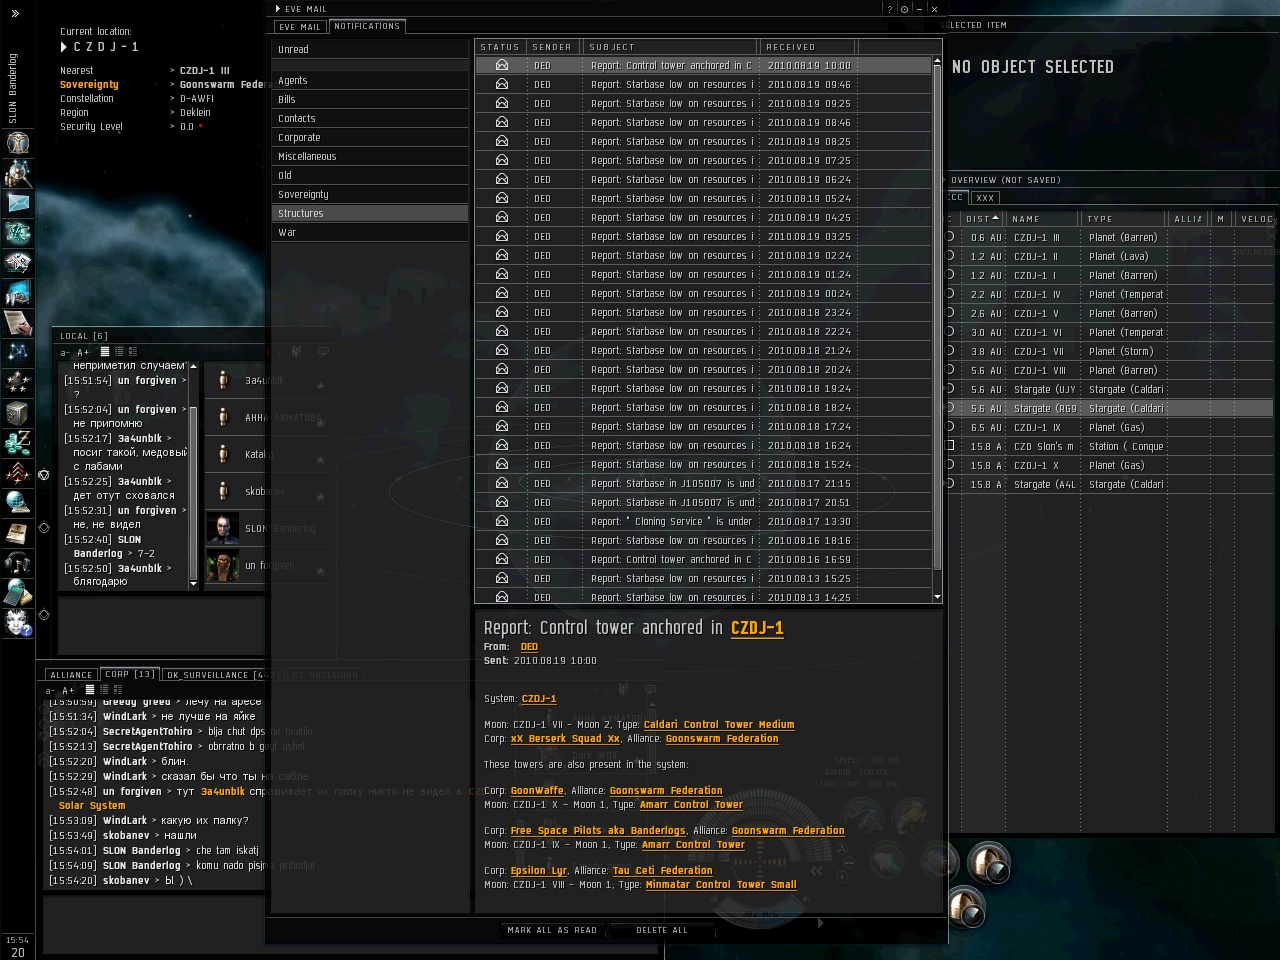Open the Help face icon with question mark

tap(18, 623)
